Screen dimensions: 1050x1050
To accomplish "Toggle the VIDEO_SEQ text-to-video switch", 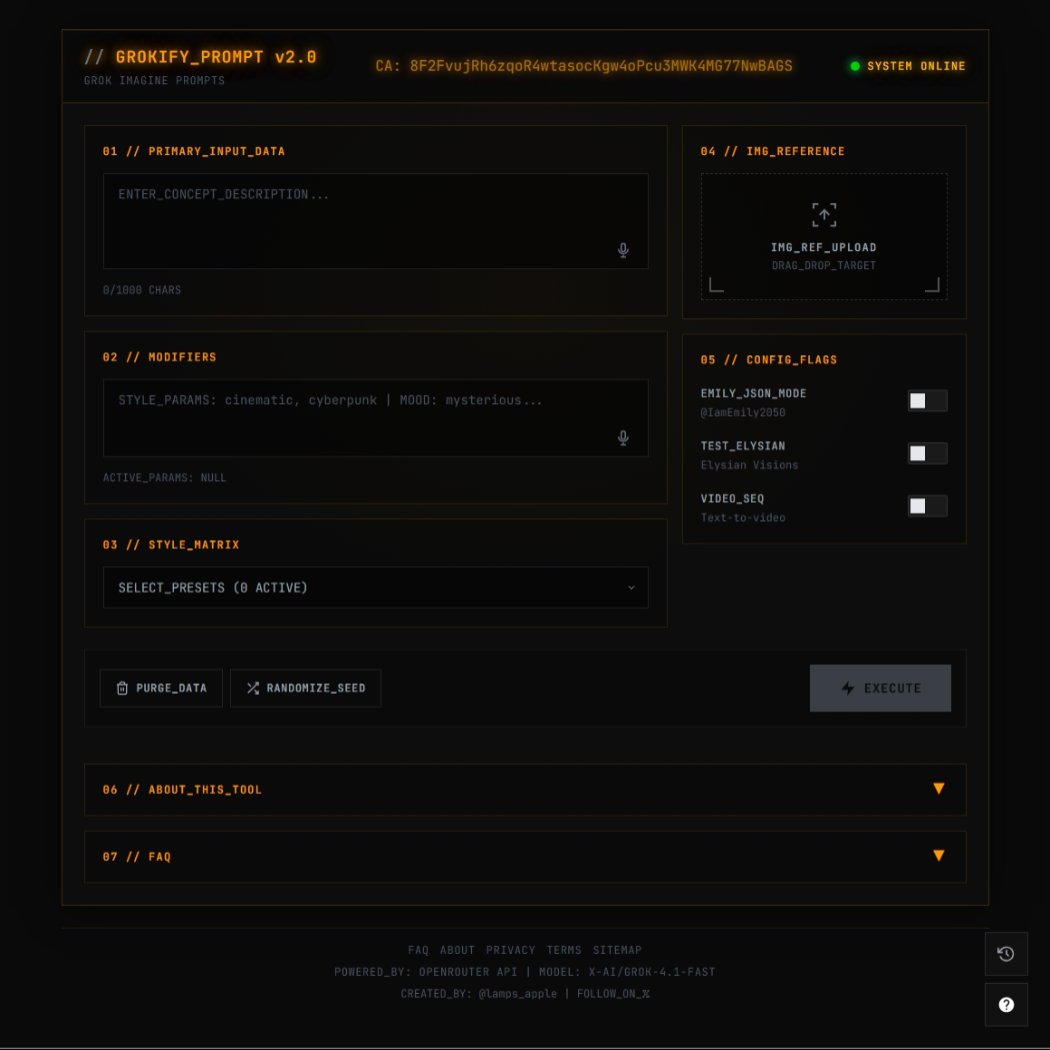I will pos(927,506).
